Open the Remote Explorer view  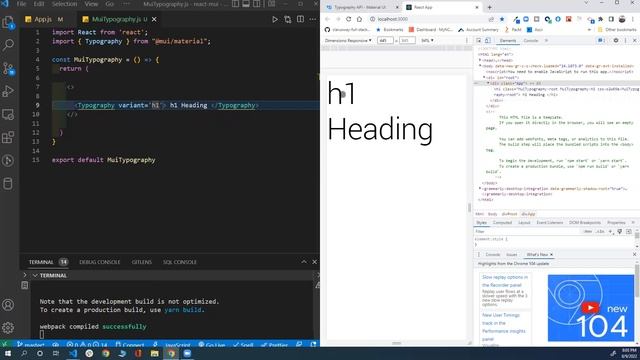pyautogui.click(x=8, y=114)
